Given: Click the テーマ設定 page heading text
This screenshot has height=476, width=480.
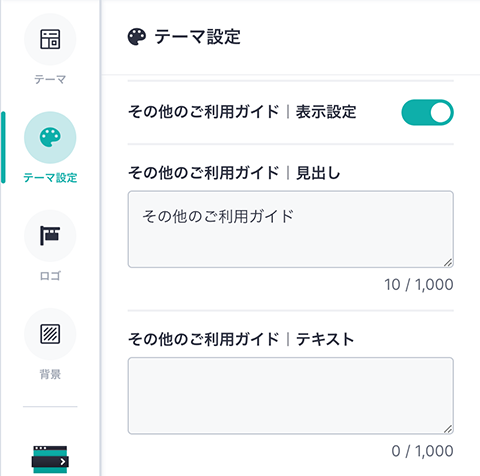Looking at the screenshot, I should pyautogui.click(x=197, y=37).
